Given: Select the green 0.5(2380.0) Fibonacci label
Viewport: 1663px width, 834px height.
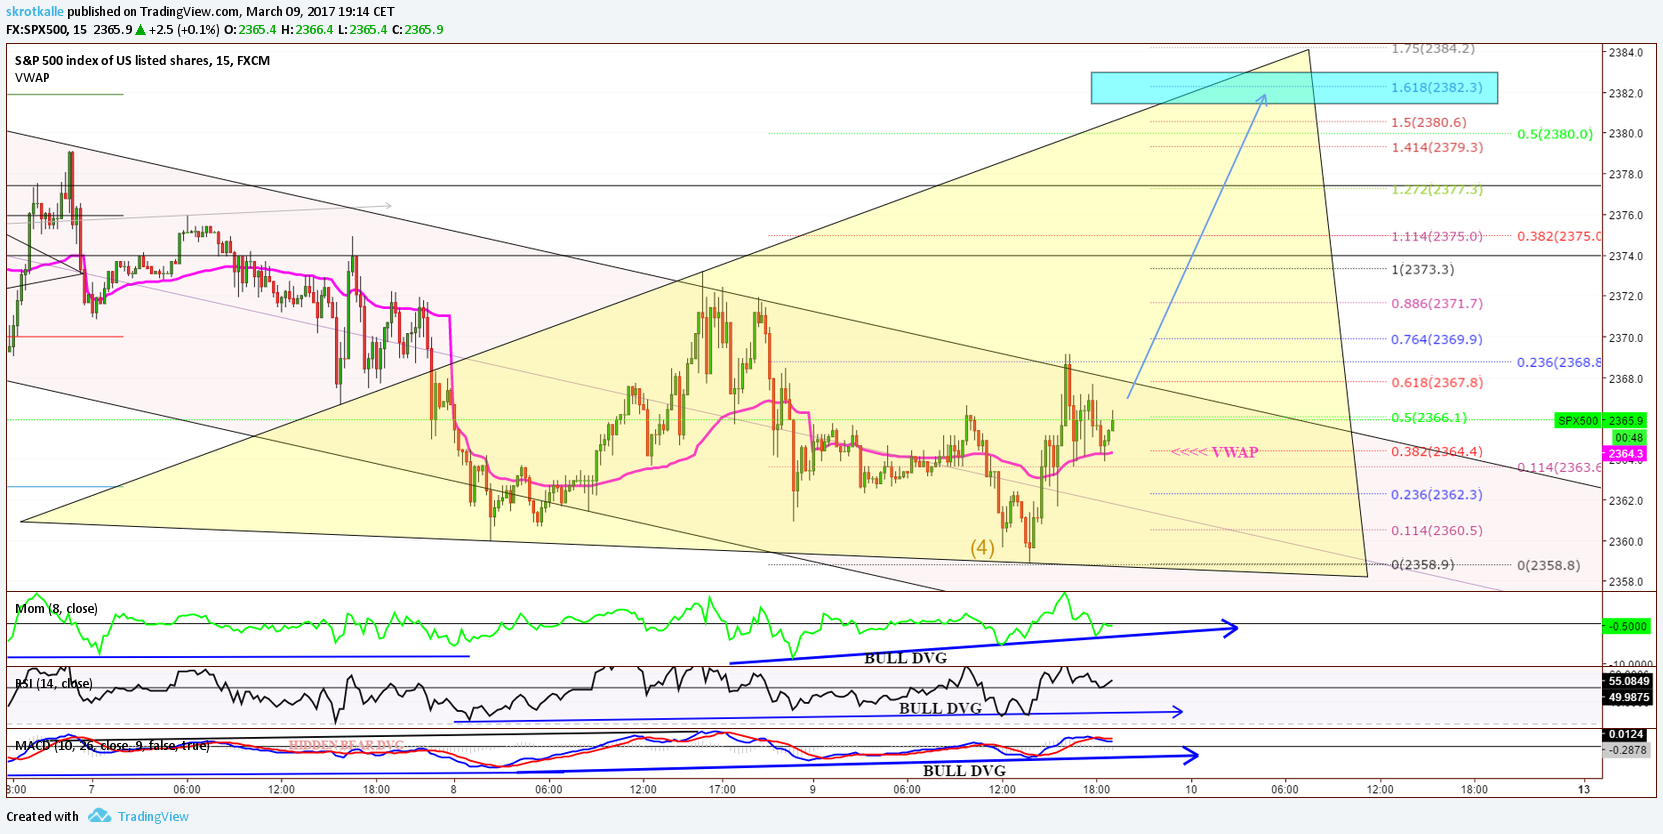Looking at the screenshot, I should [x=1555, y=134].
